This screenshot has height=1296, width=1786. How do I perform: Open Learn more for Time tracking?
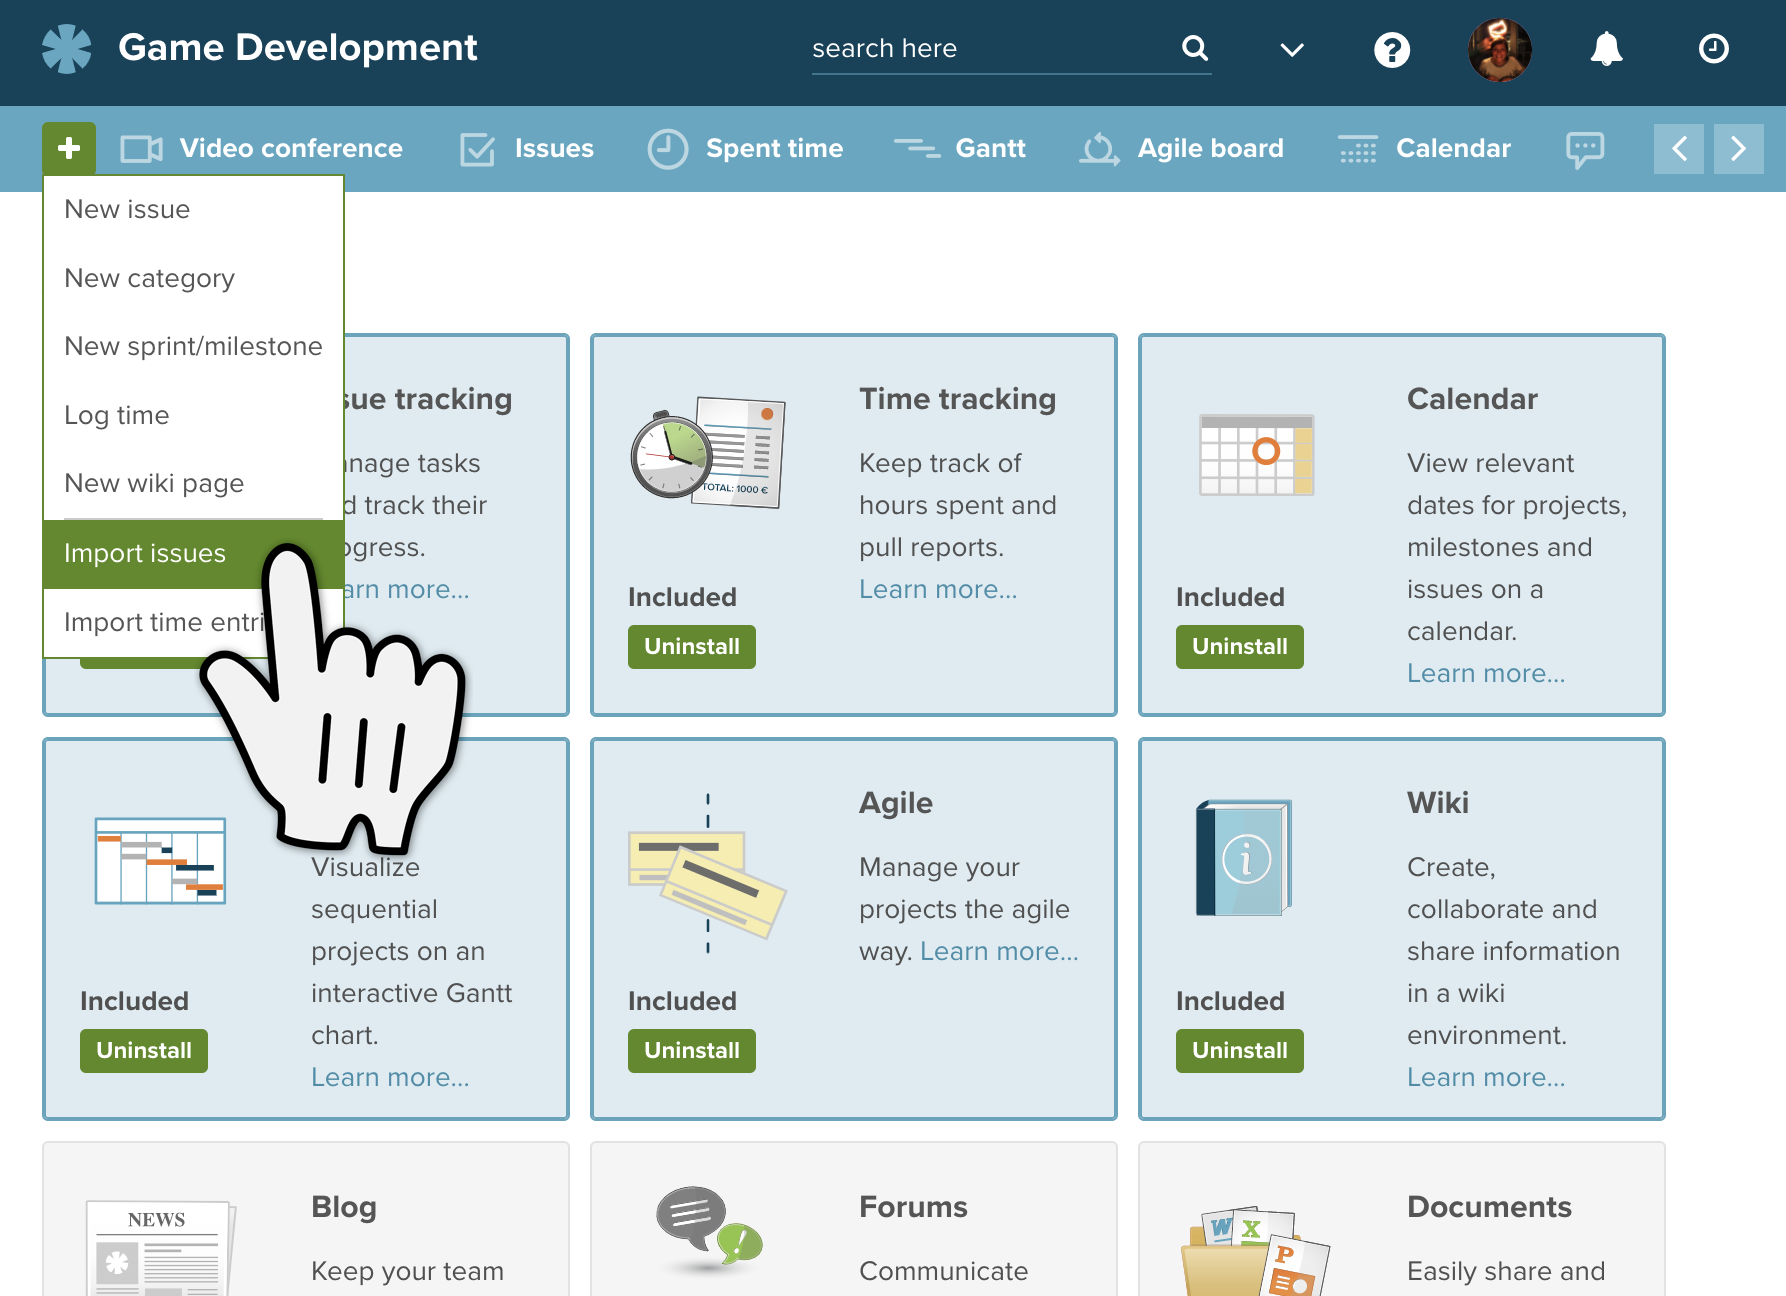point(938,590)
